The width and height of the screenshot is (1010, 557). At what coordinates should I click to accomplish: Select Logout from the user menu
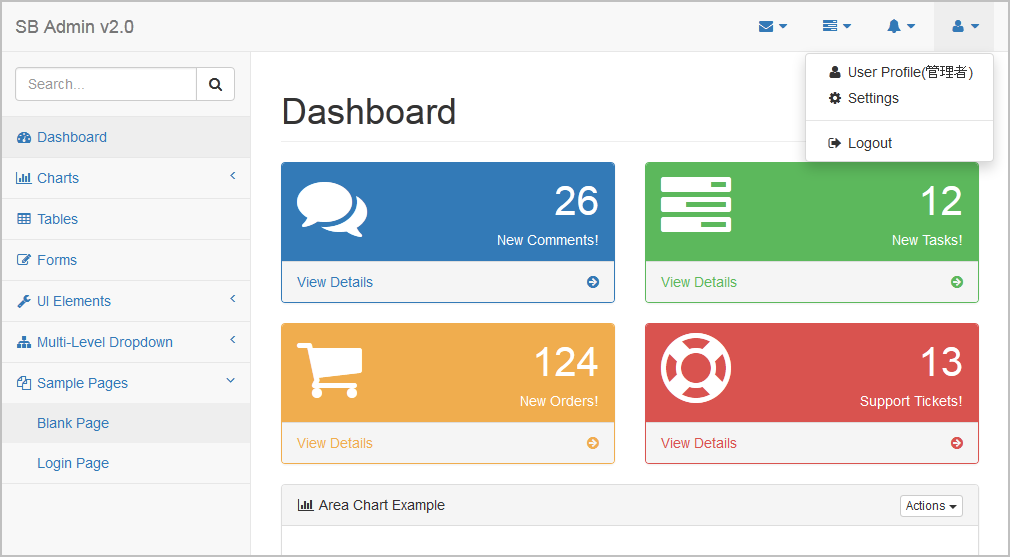pos(900,143)
